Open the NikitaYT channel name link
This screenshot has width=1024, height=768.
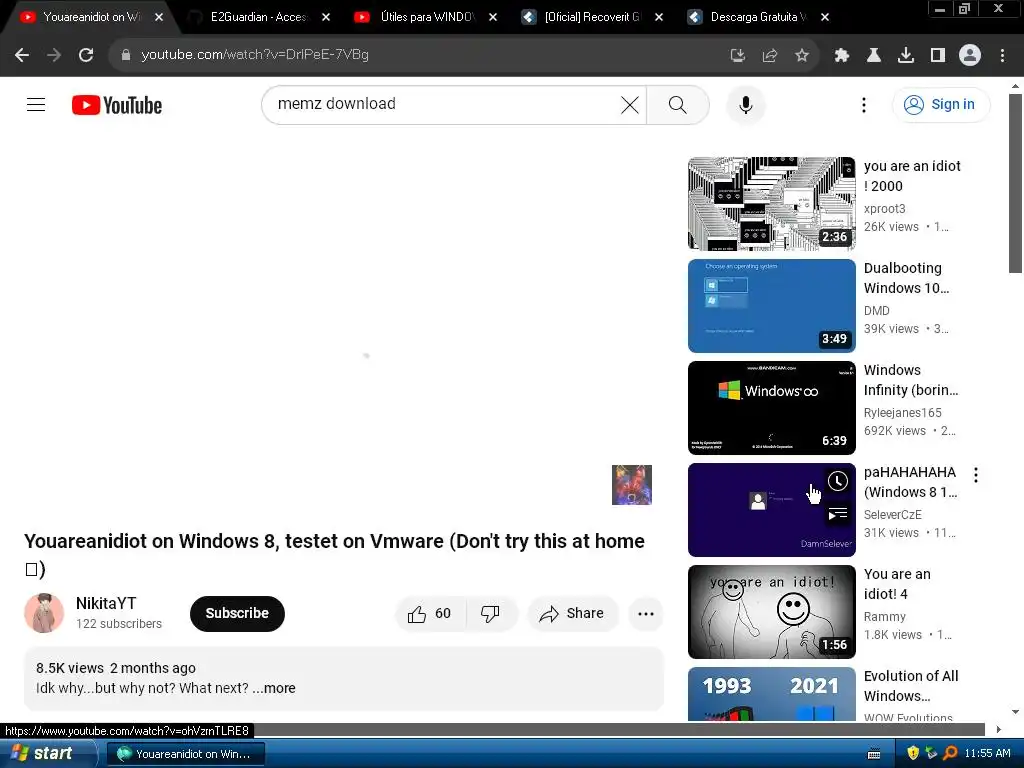coord(106,603)
